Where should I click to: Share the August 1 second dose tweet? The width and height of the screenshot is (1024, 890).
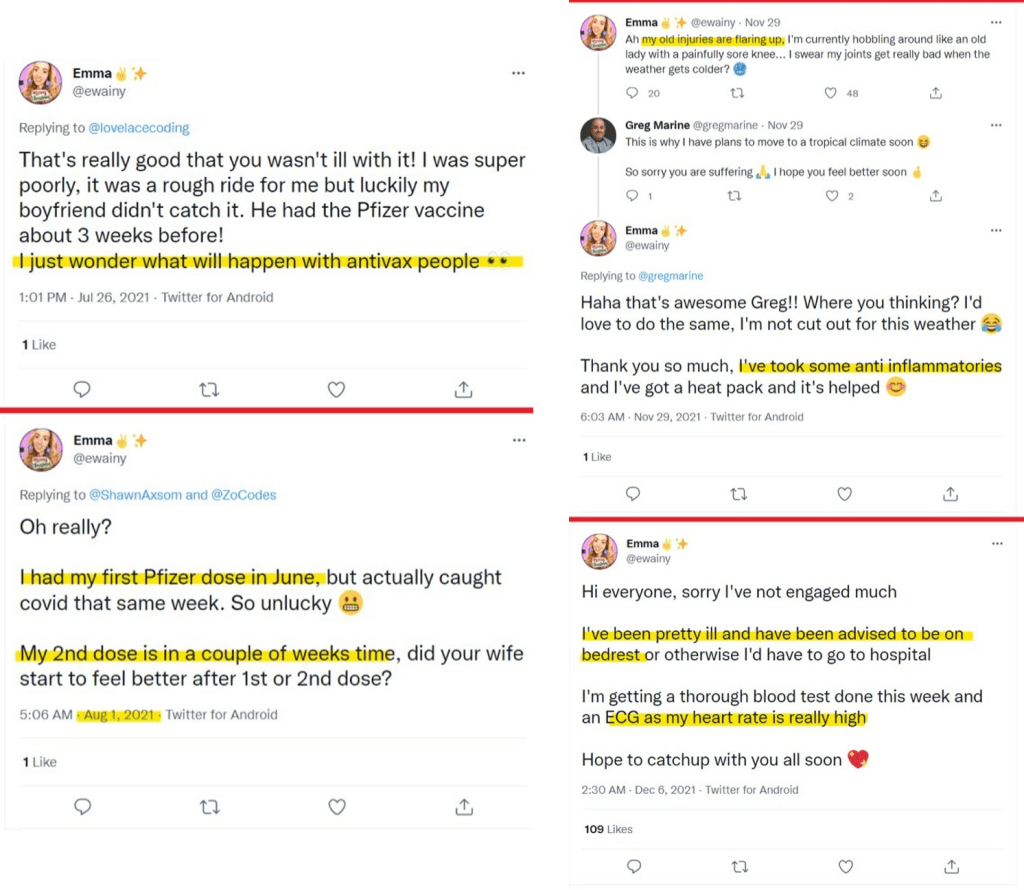pyautogui.click(x=464, y=806)
